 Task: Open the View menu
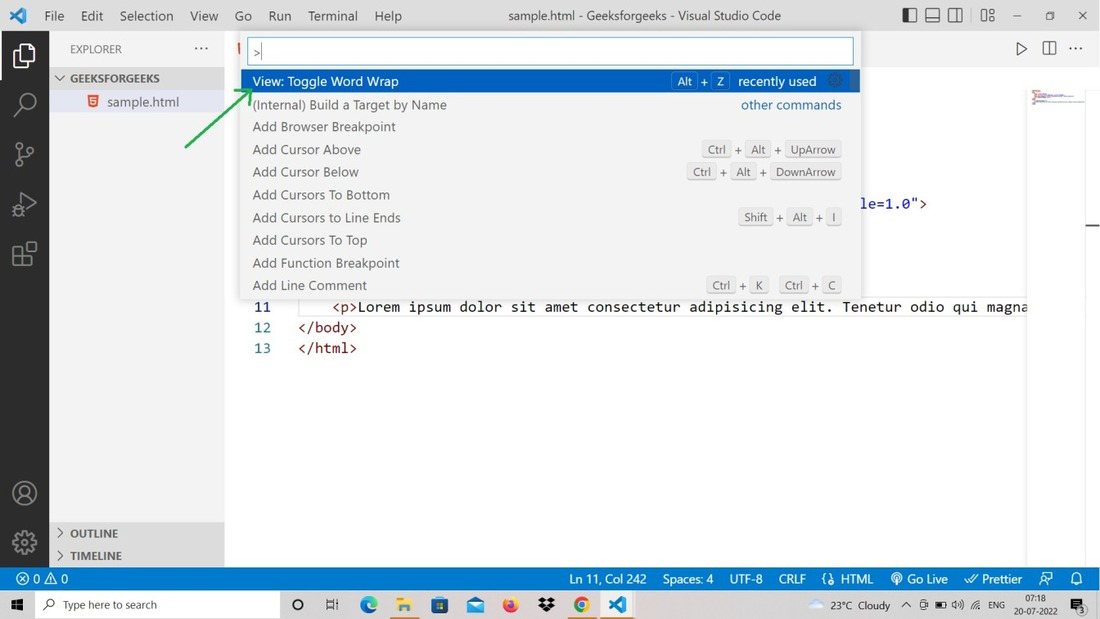tap(203, 15)
